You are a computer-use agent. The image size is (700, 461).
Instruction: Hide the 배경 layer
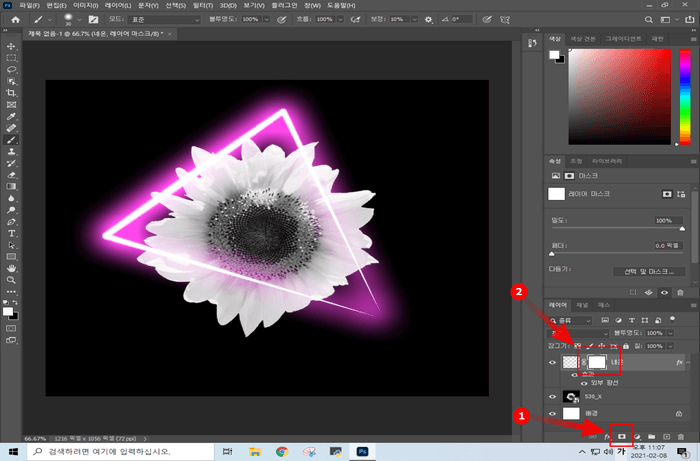click(552, 412)
